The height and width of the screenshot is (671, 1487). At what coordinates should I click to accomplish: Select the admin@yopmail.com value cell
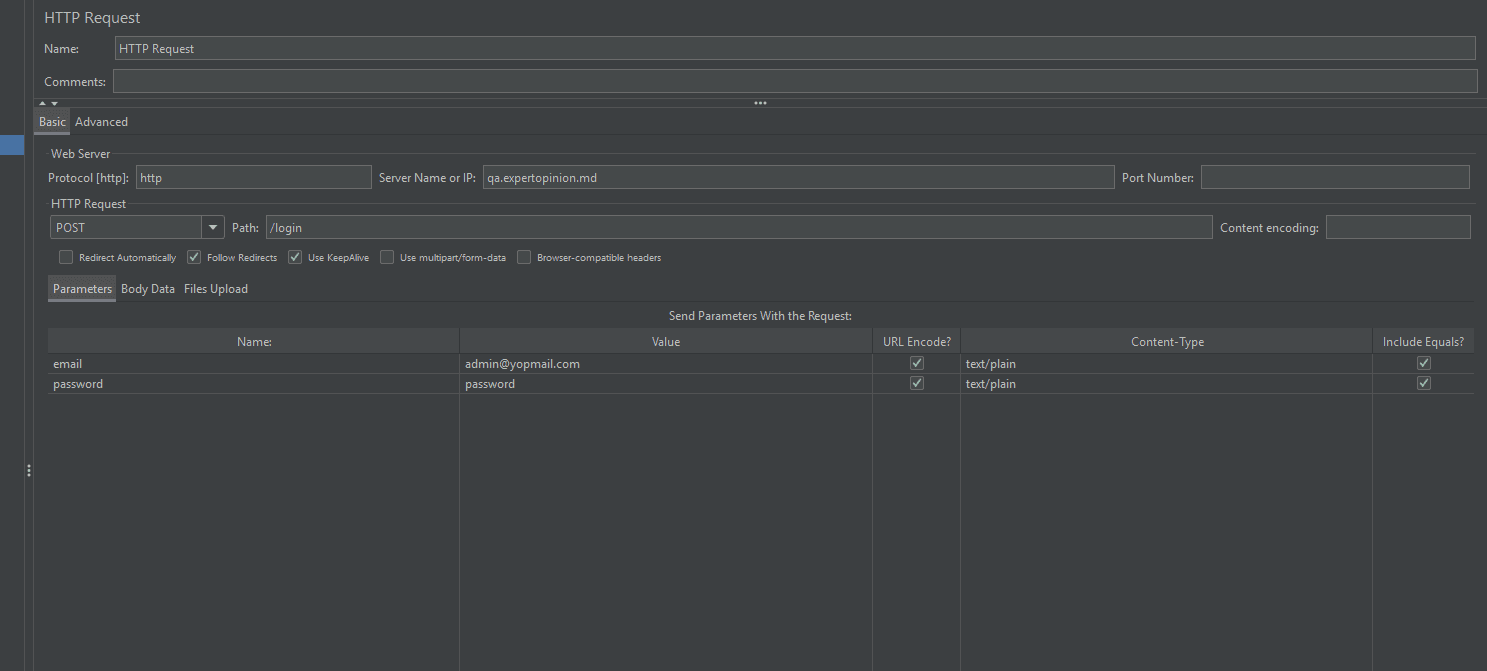pos(665,364)
